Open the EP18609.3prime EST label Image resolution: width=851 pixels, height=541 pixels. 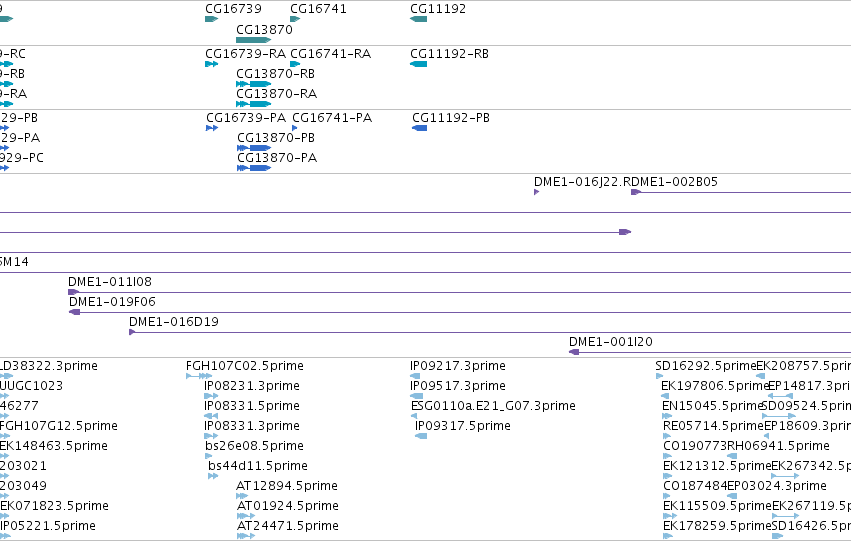point(807,426)
